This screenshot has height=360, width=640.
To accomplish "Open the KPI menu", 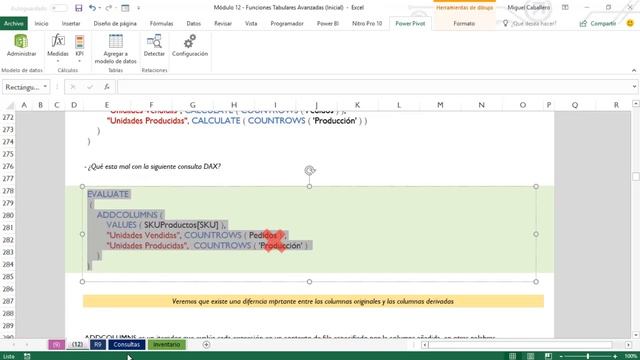I will point(80,48).
